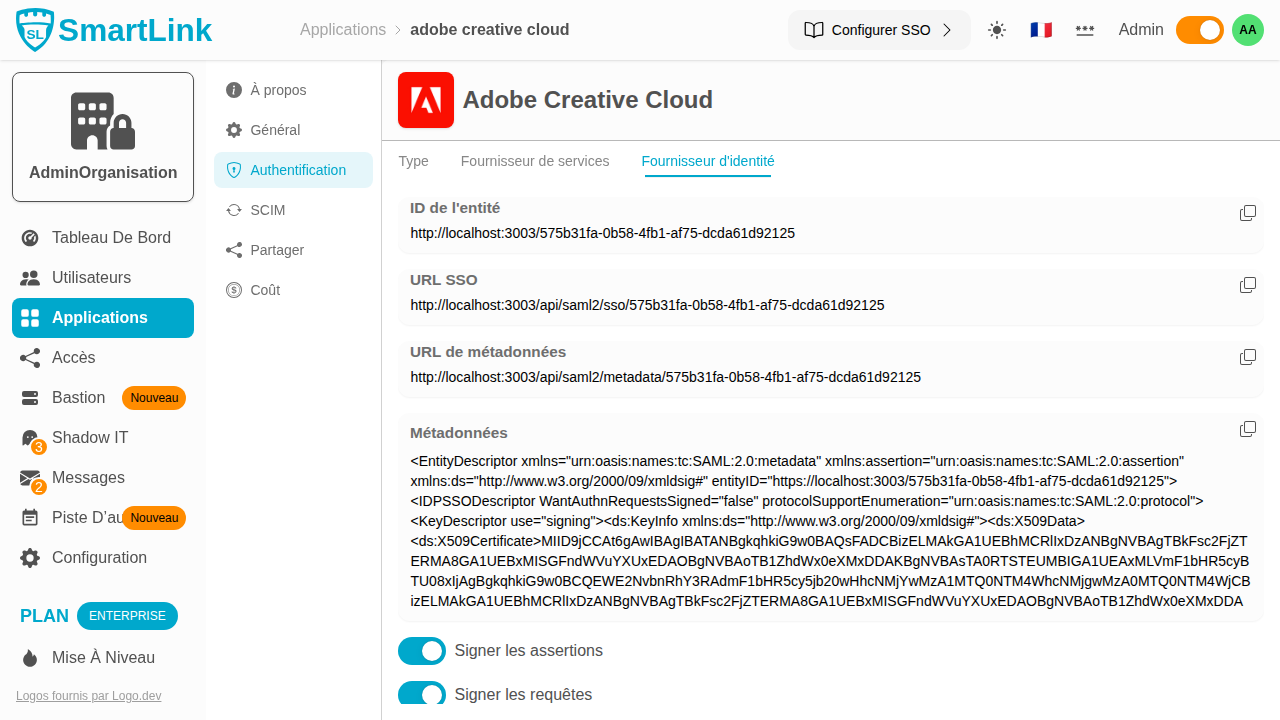The width and height of the screenshot is (1280, 720).
Task: Go back to Applications breadcrumb
Action: [343, 30]
